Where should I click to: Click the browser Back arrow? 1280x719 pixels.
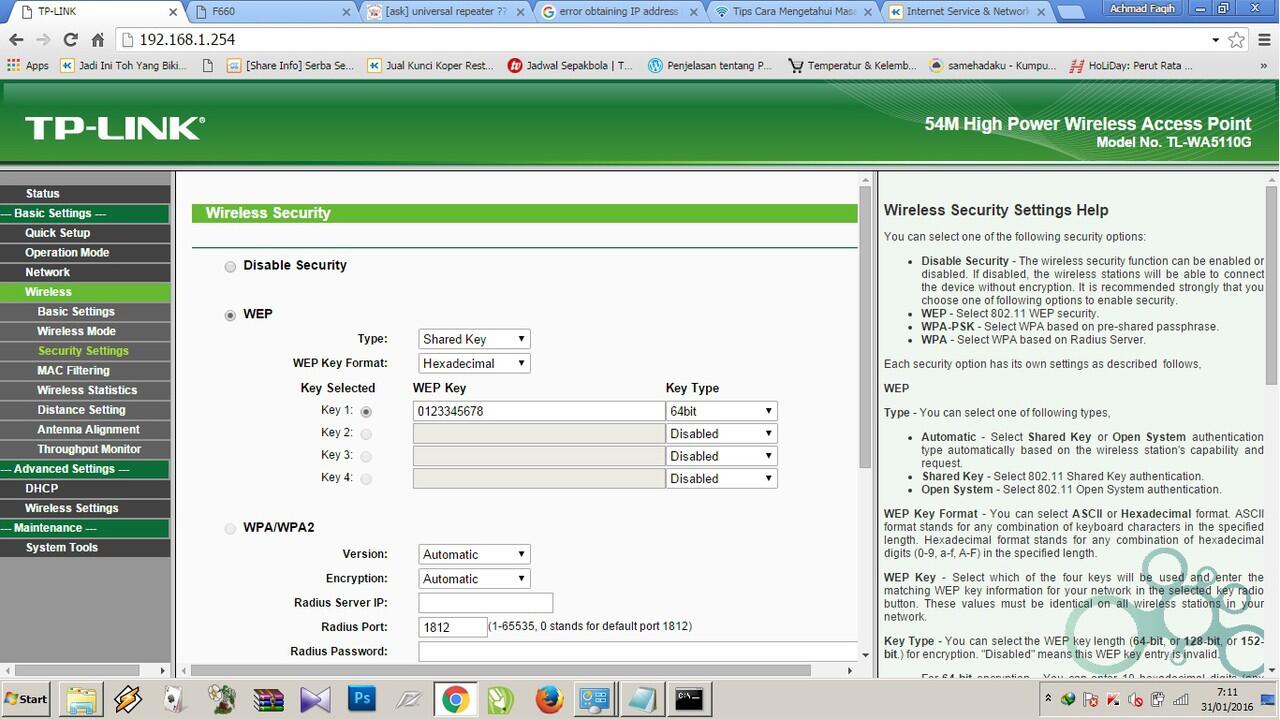15,40
